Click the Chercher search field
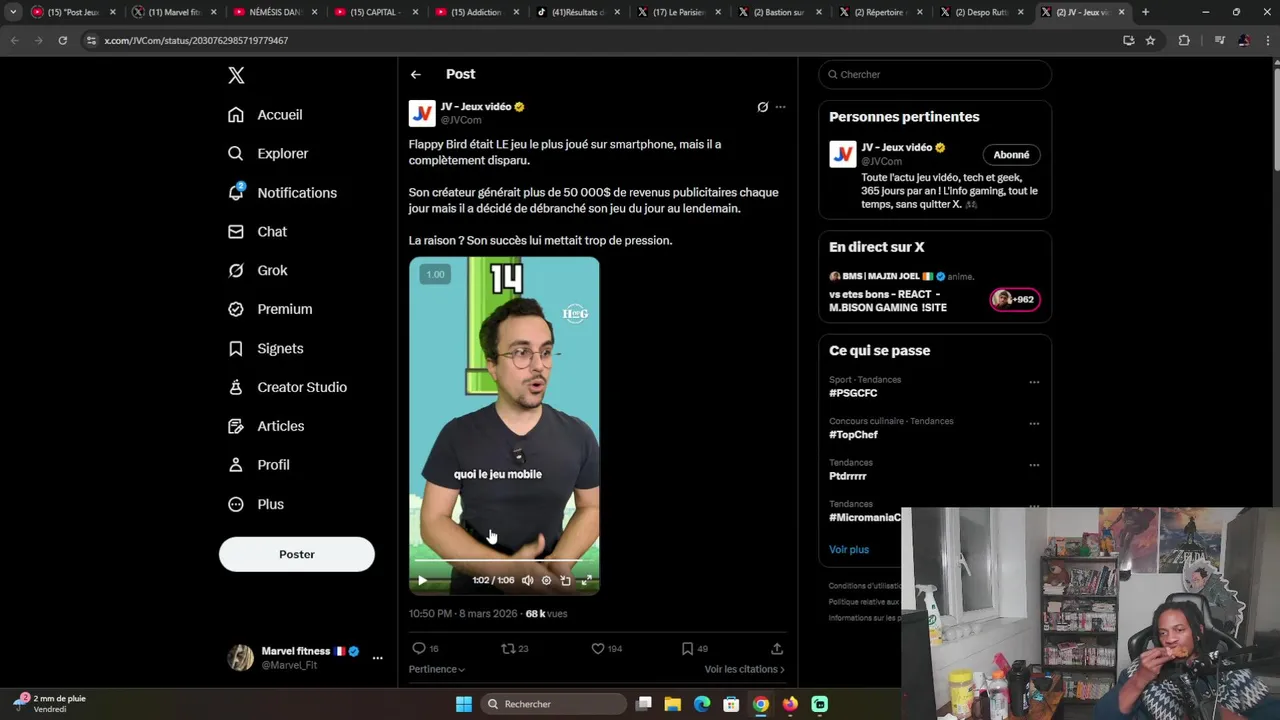Viewport: 1280px width, 720px height. [935, 75]
